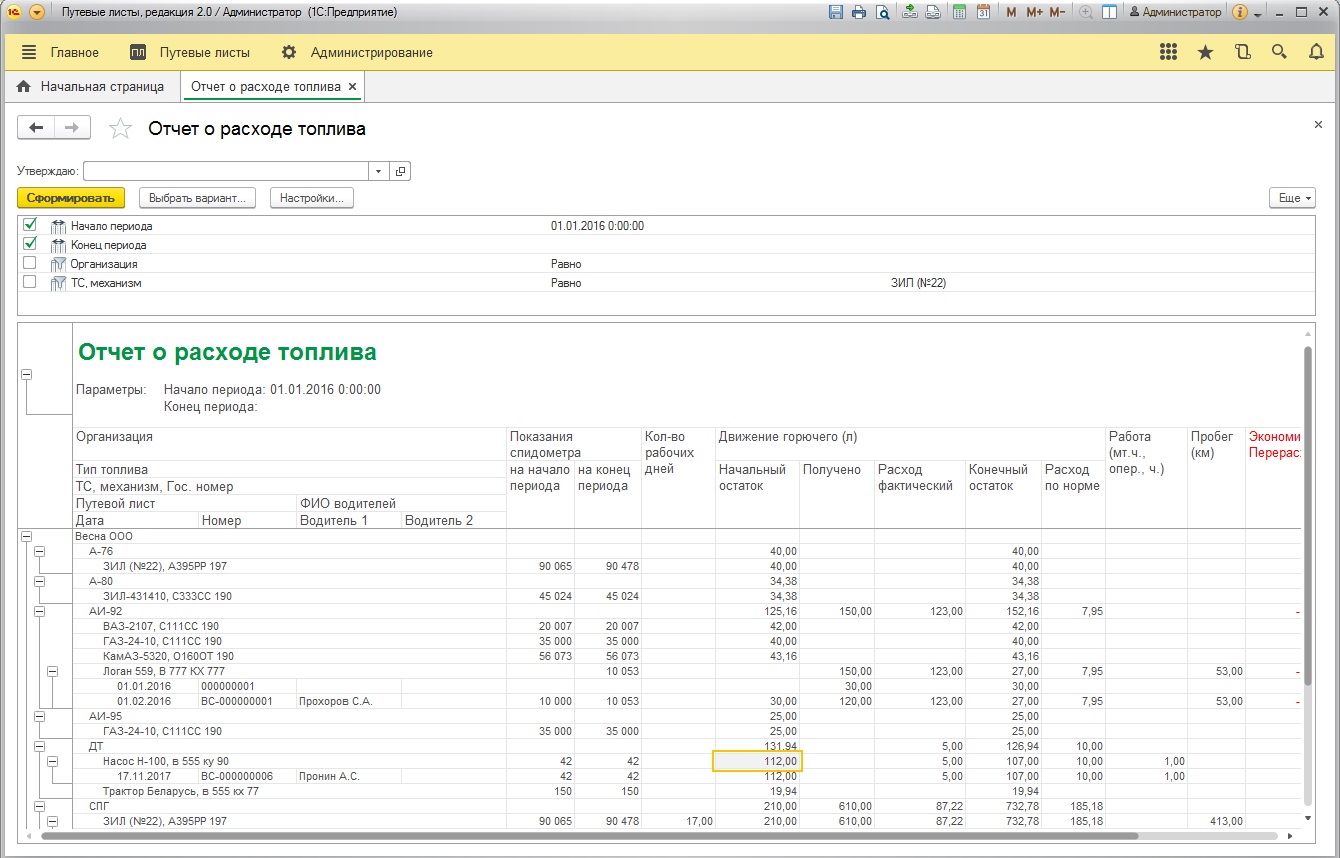
Task: Click the M- memory button
Action: coord(1058,12)
